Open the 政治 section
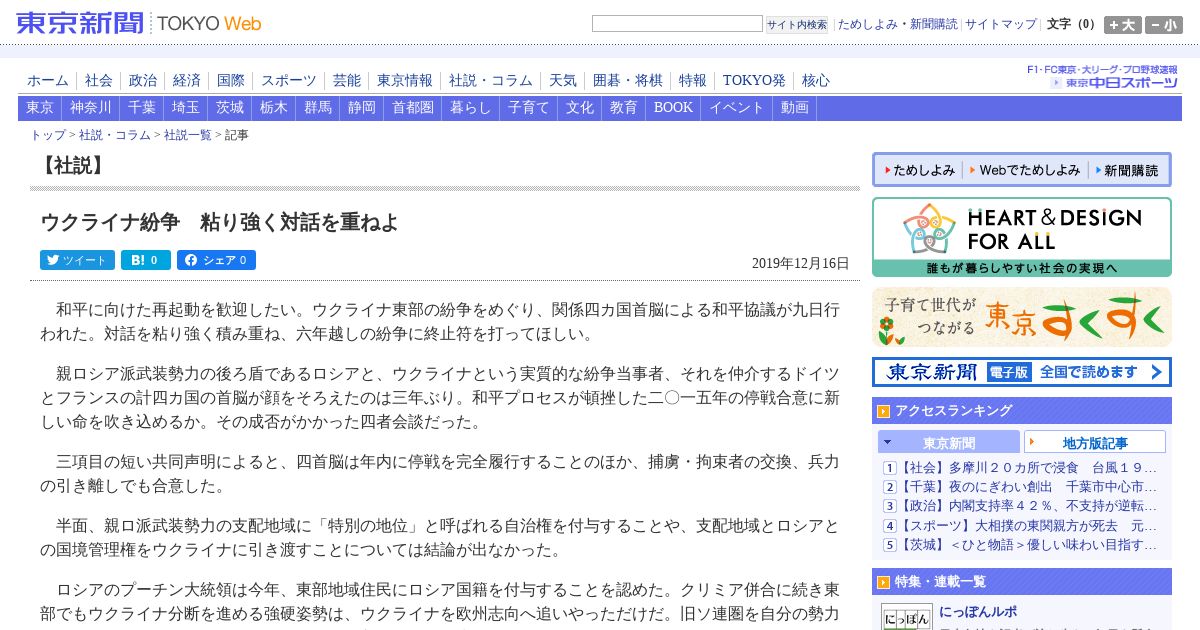 point(143,80)
